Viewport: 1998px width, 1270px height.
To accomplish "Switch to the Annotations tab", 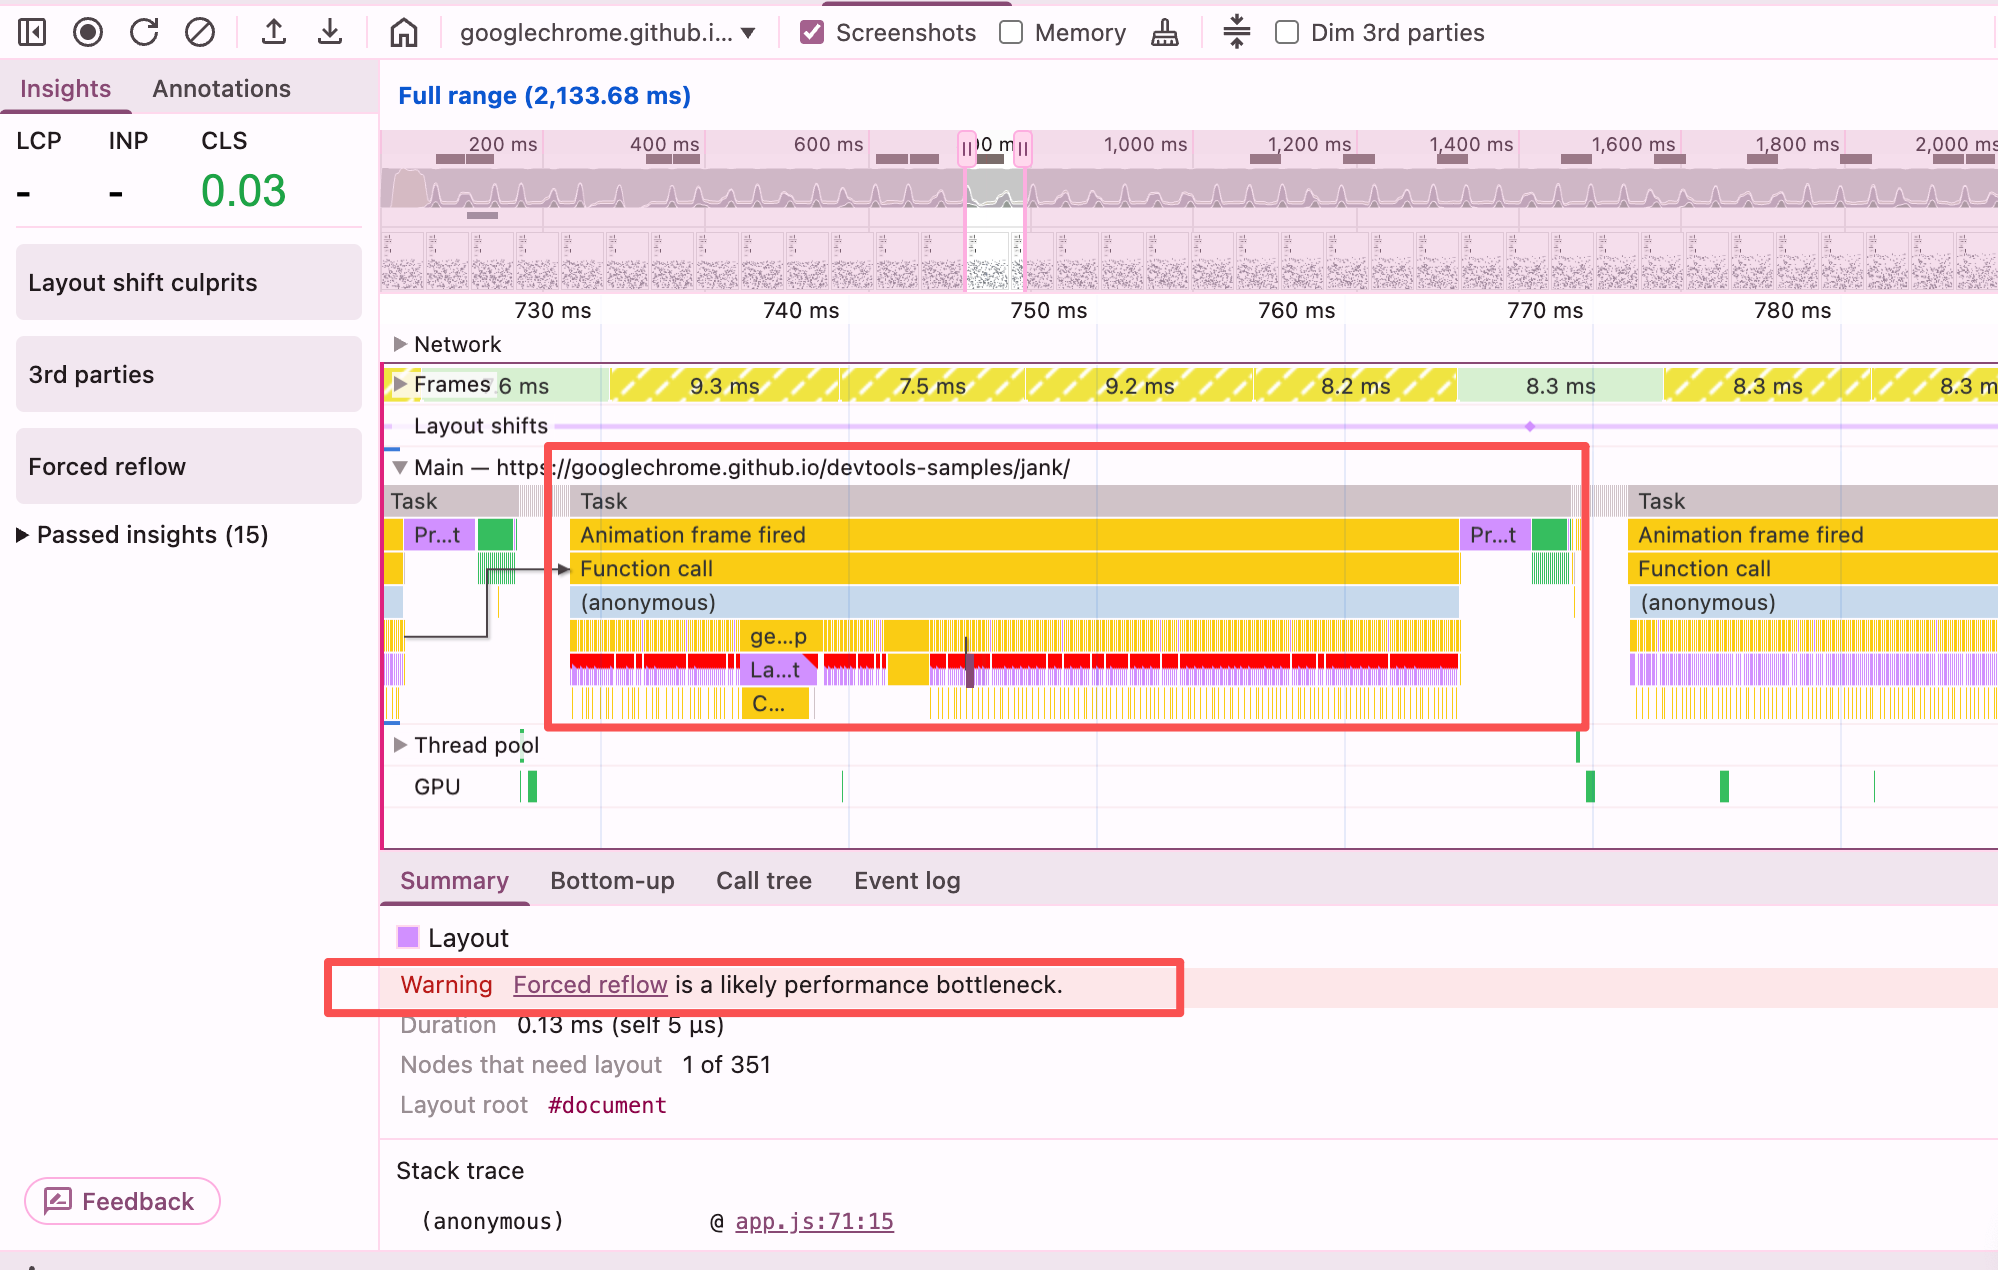I will [x=221, y=89].
